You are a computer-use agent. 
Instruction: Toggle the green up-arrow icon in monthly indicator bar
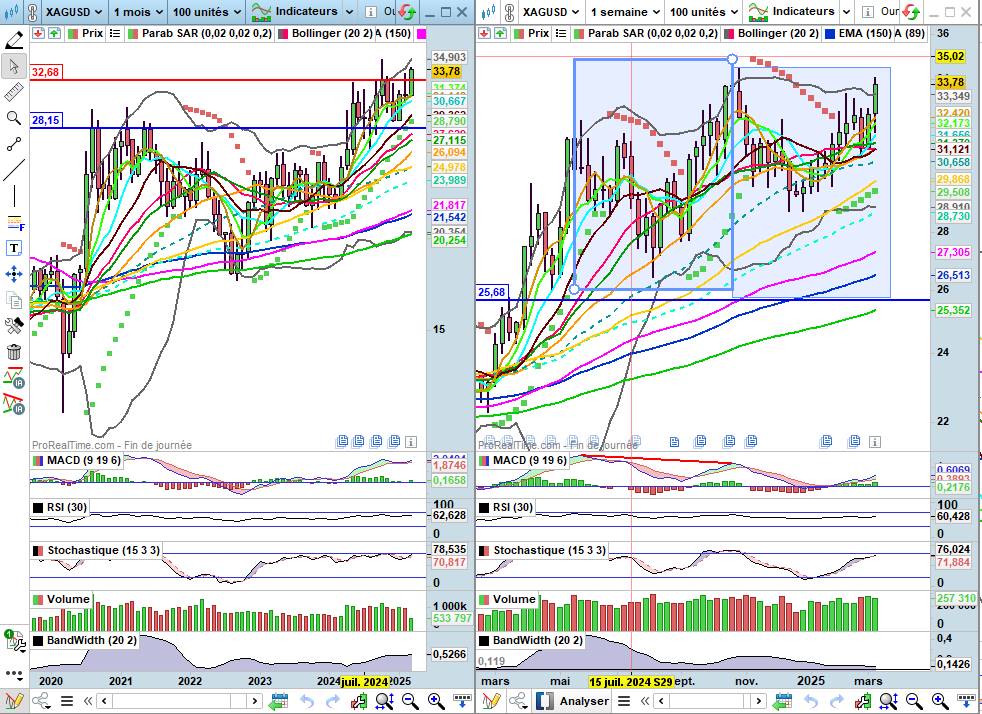point(54,33)
